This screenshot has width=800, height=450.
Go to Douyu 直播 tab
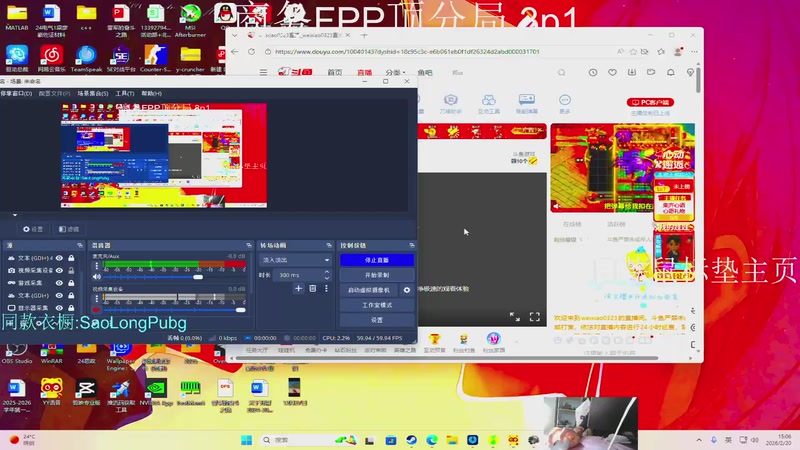point(364,72)
